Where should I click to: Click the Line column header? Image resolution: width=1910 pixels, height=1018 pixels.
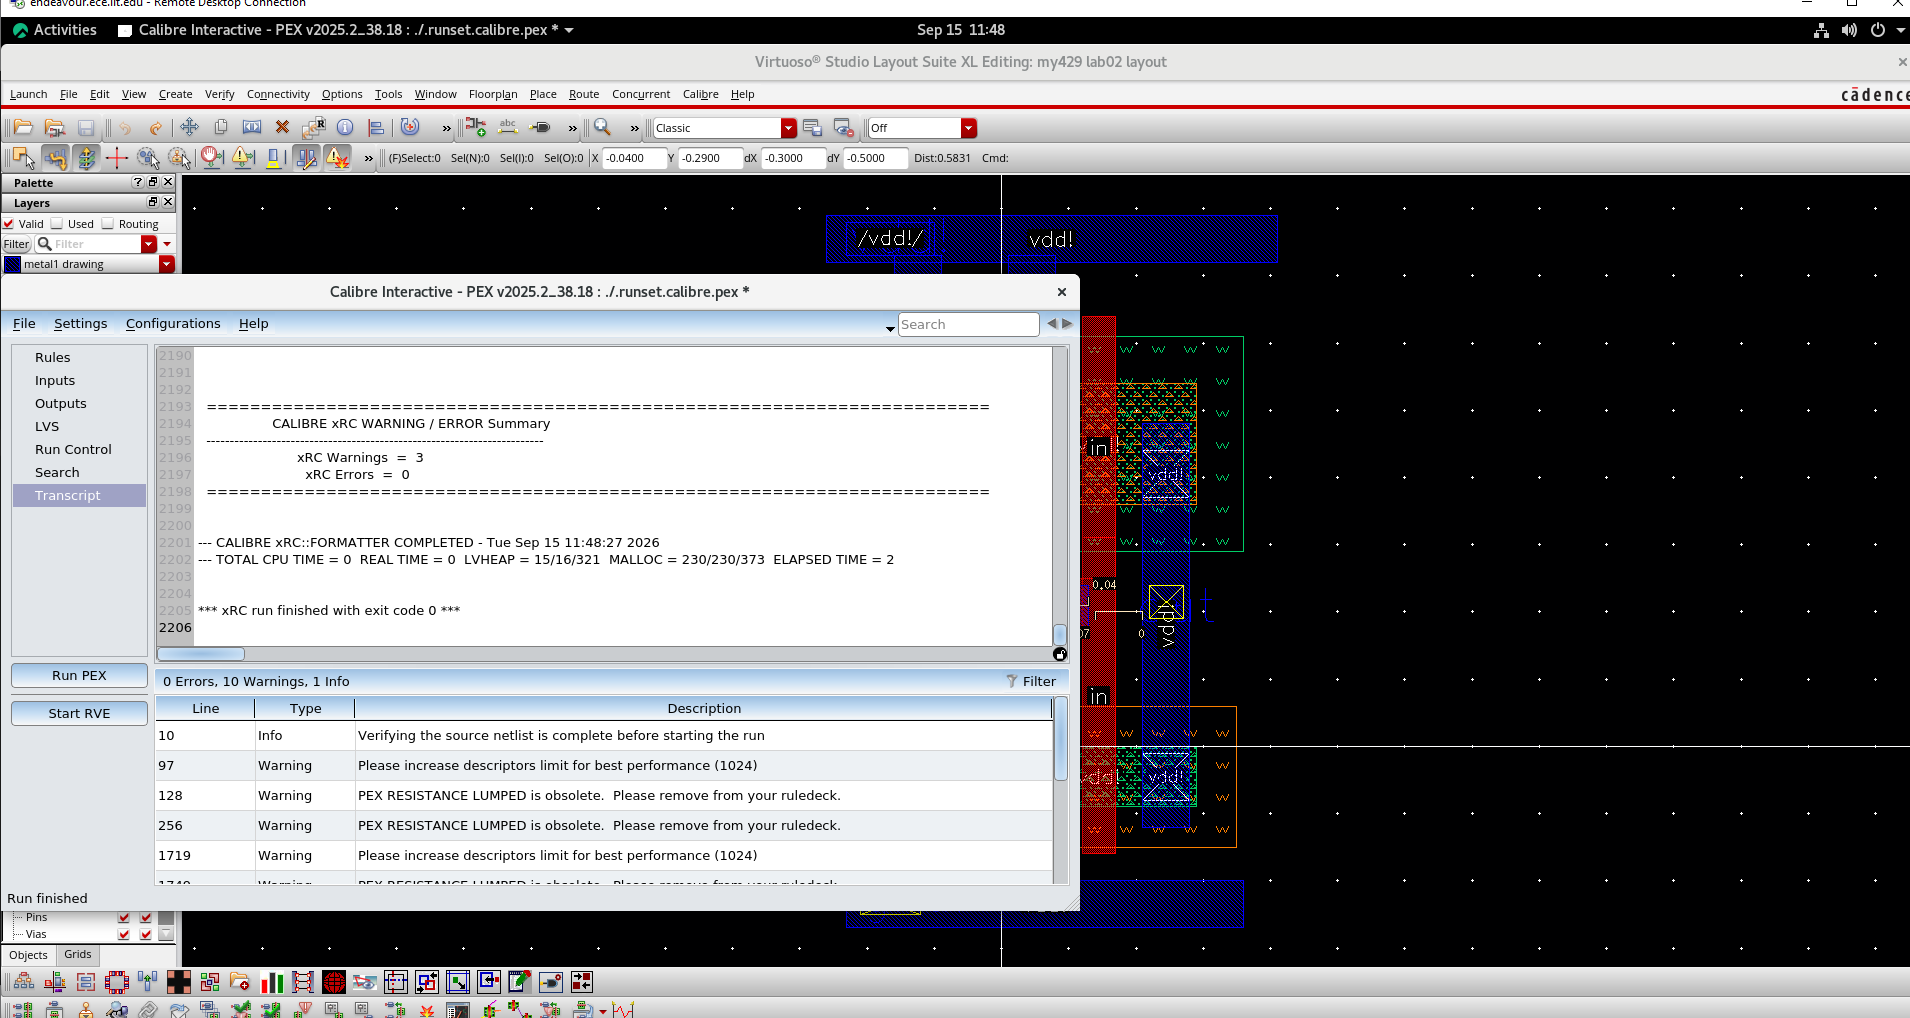coord(205,708)
